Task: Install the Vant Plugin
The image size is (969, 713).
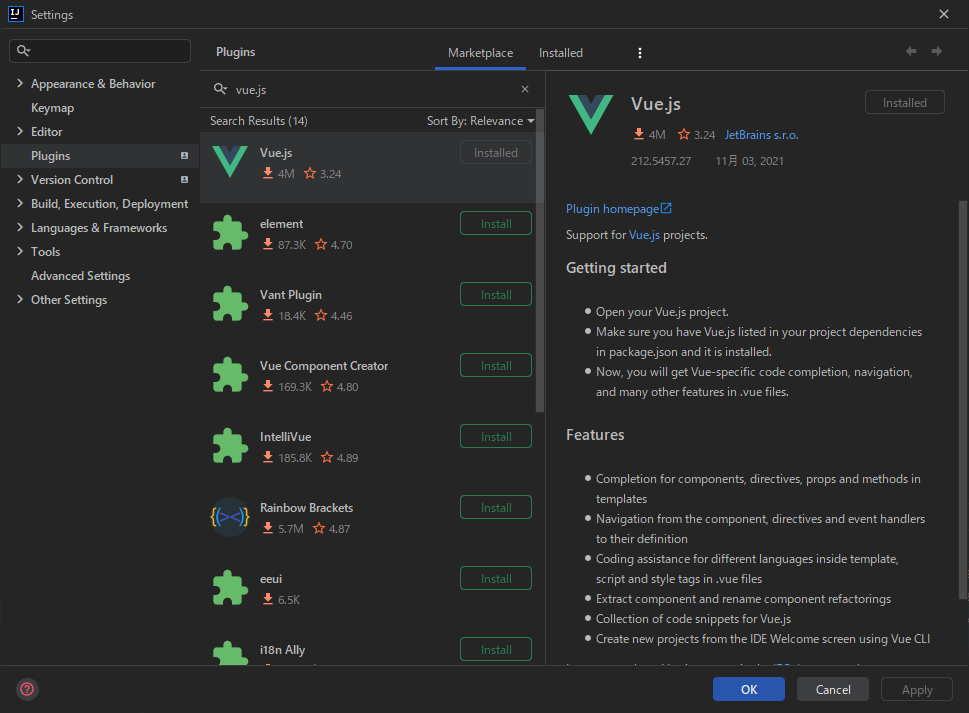Action: 495,294
